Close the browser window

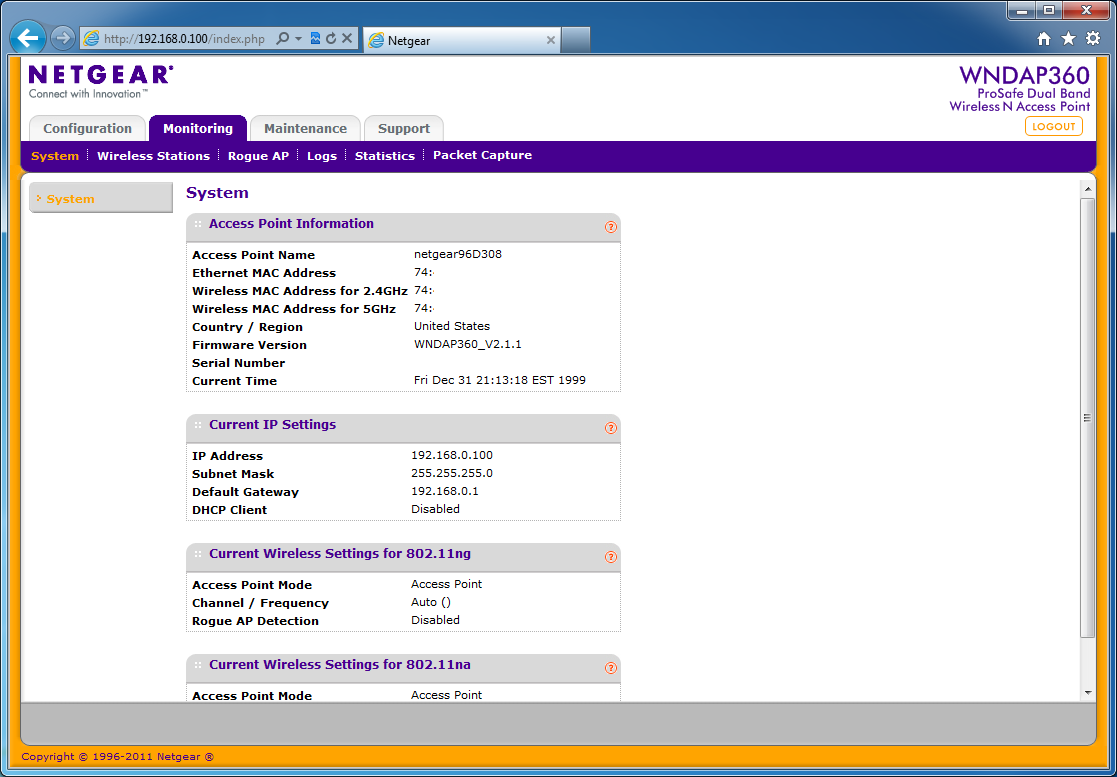(x=1086, y=11)
